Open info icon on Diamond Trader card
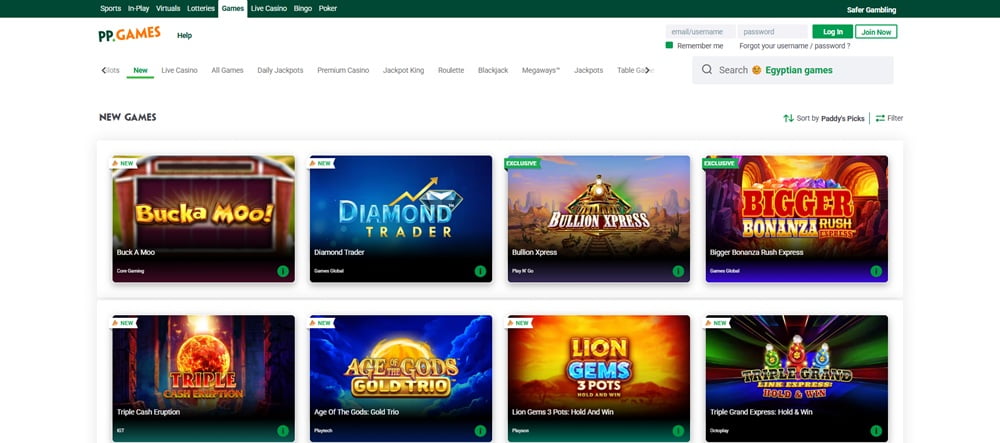Screen dimensions: 1000x443 (480, 271)
